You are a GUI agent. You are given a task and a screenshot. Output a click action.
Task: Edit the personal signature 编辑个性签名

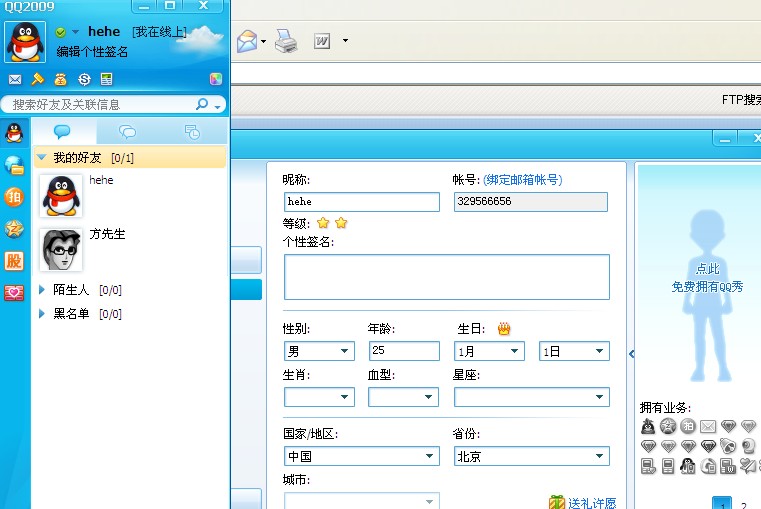pos(92,51)
